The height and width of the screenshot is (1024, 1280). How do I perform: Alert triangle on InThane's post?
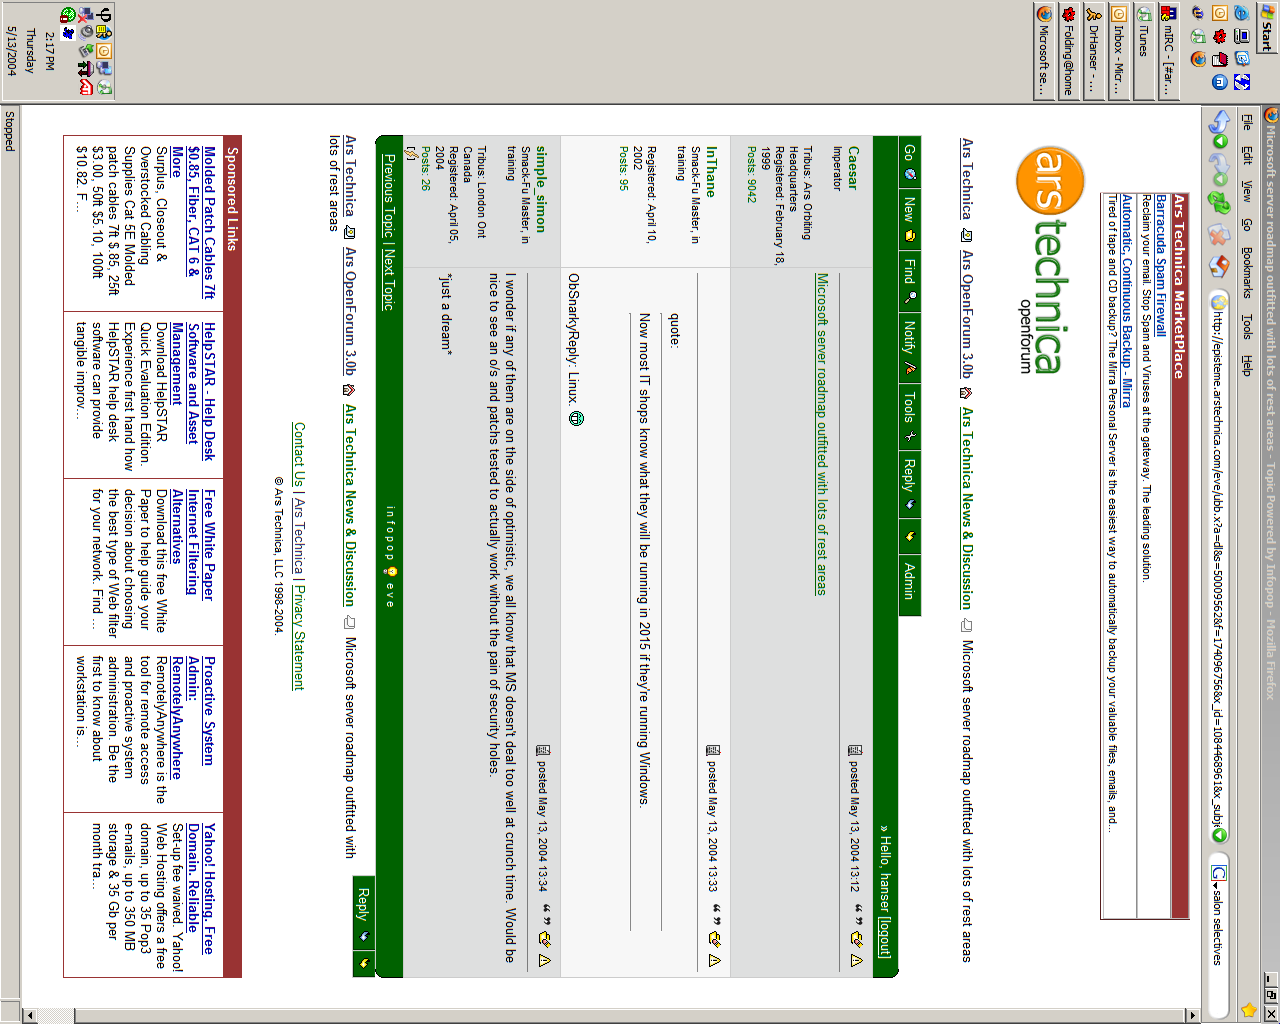coord(715,960)
